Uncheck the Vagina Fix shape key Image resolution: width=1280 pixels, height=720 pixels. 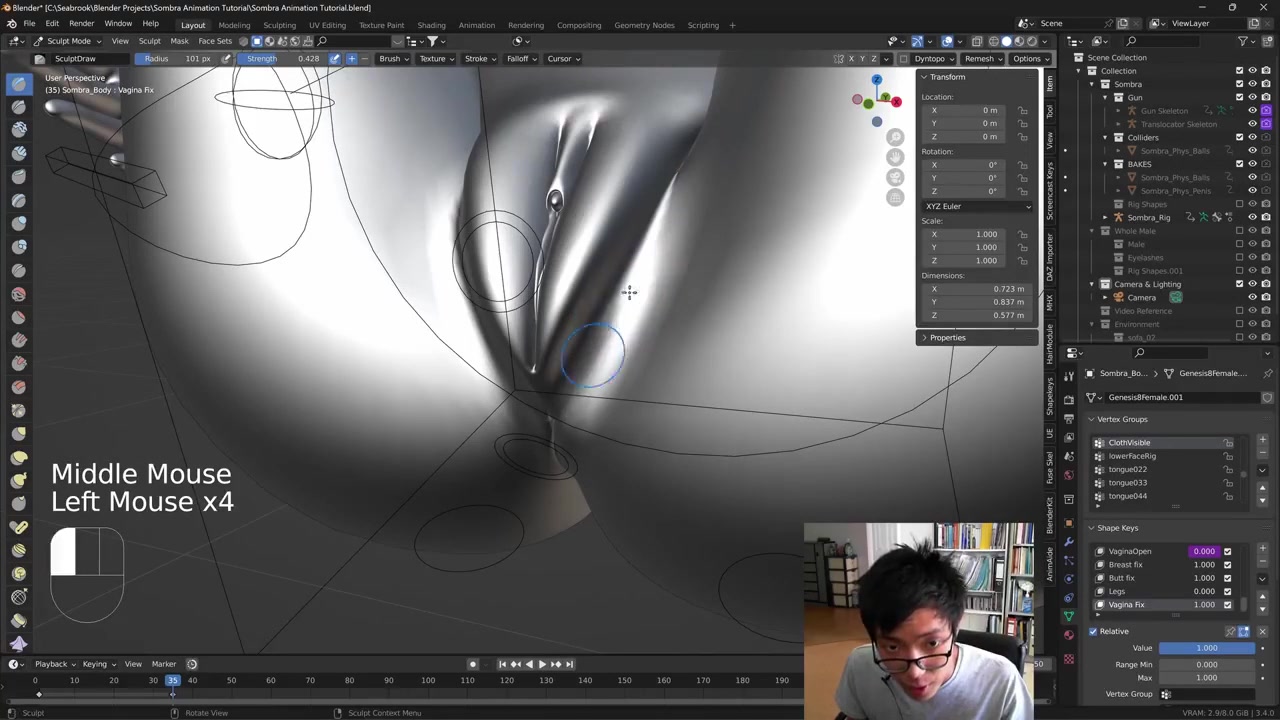1227,605
